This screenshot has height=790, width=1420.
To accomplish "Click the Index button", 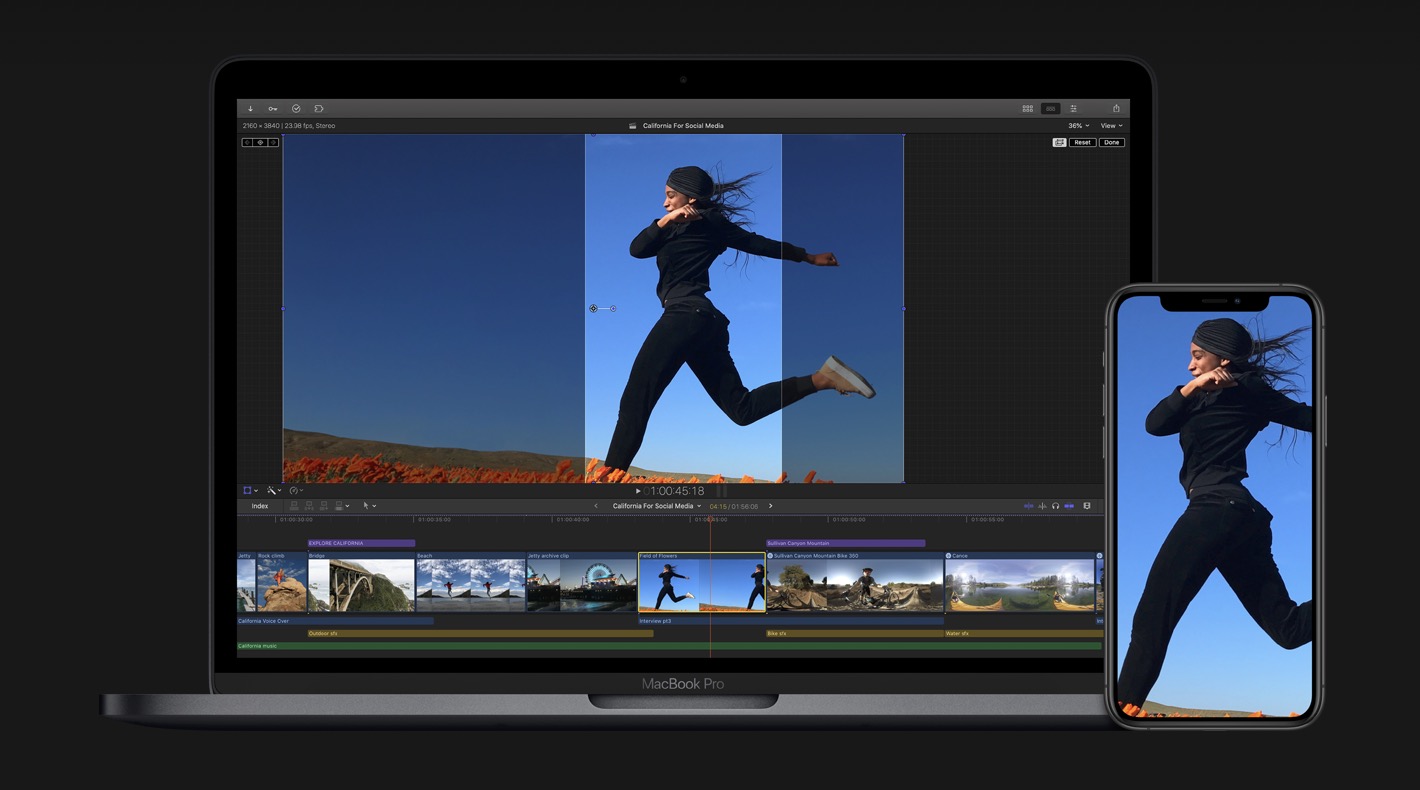I will 260,506.
